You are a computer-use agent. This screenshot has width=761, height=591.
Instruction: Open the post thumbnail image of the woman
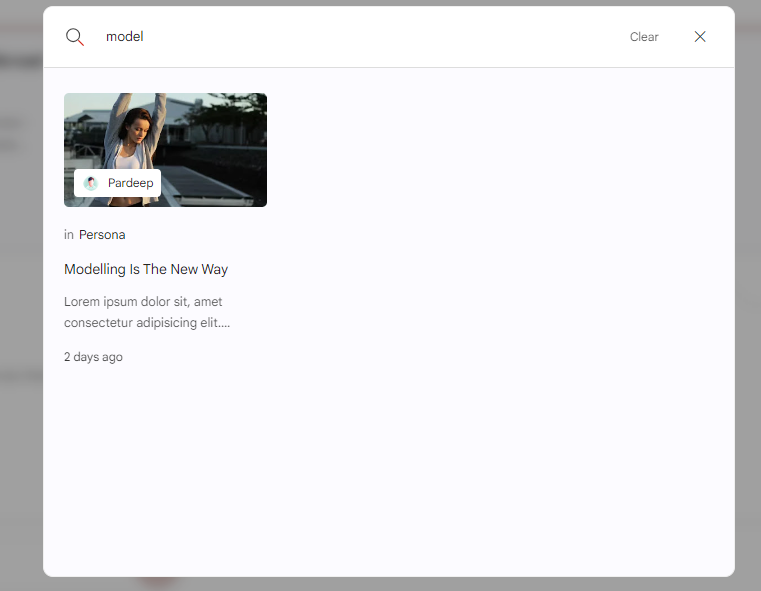165,150
